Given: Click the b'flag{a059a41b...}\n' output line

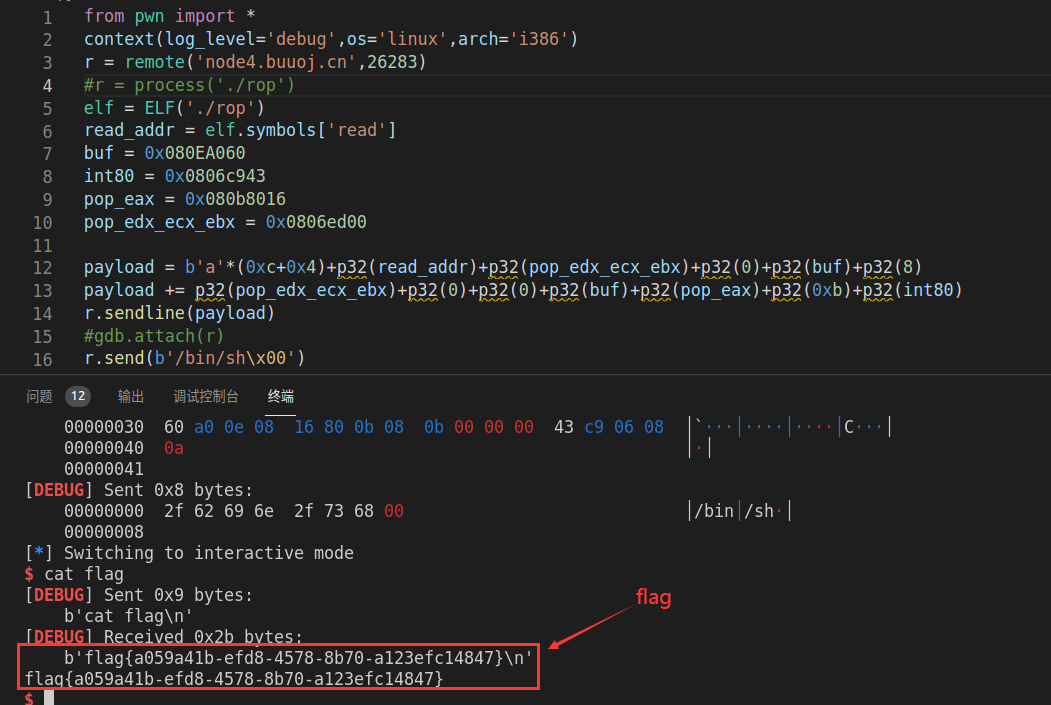Looking at the screenshot, I should (298, 657).
